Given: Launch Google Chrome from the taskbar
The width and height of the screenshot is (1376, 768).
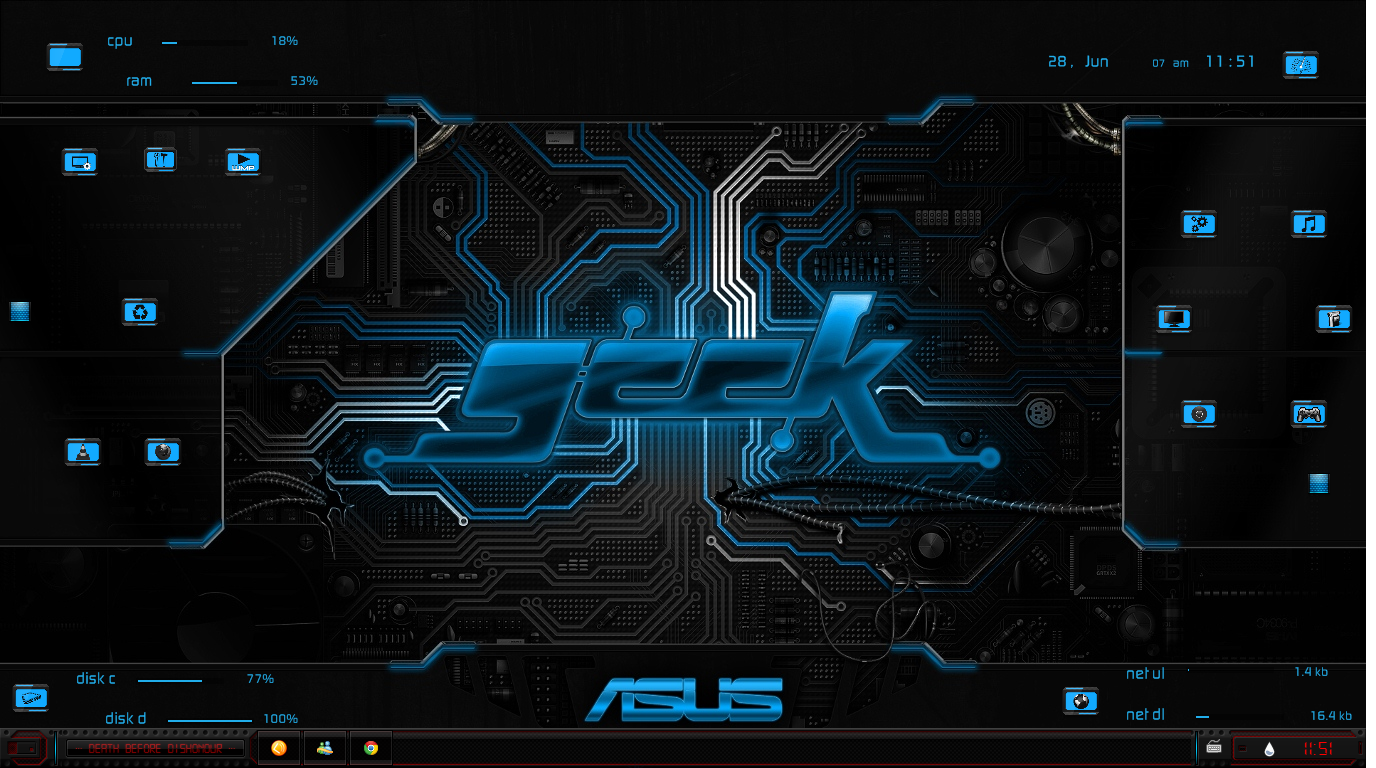Looking at the screenshot, I should pos(371,748).
